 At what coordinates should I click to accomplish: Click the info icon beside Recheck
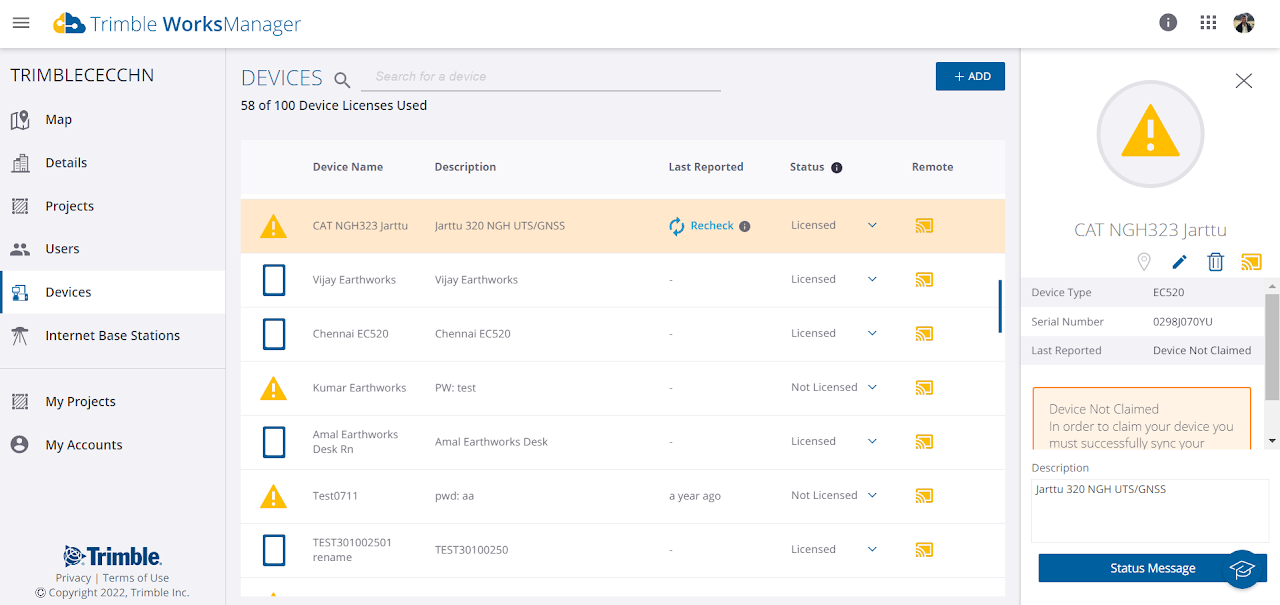pyautogui.click(x=745, y=226)
